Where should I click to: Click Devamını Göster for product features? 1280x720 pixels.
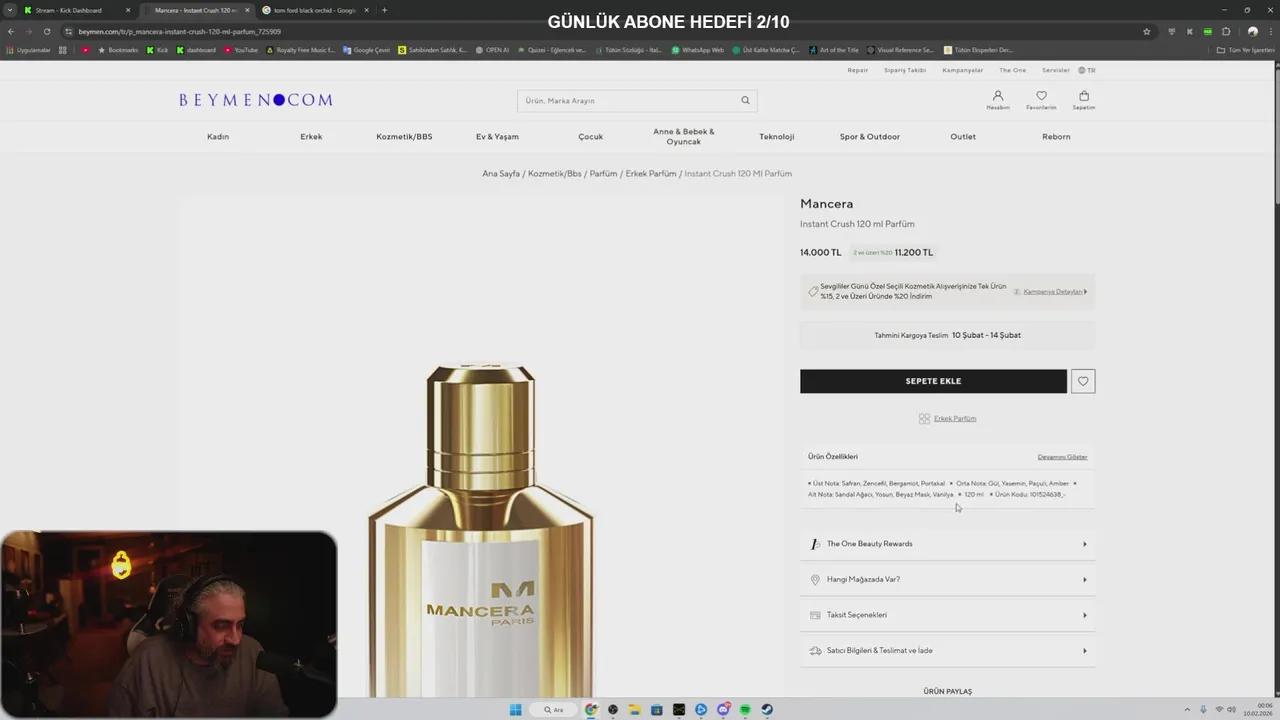1062,457
